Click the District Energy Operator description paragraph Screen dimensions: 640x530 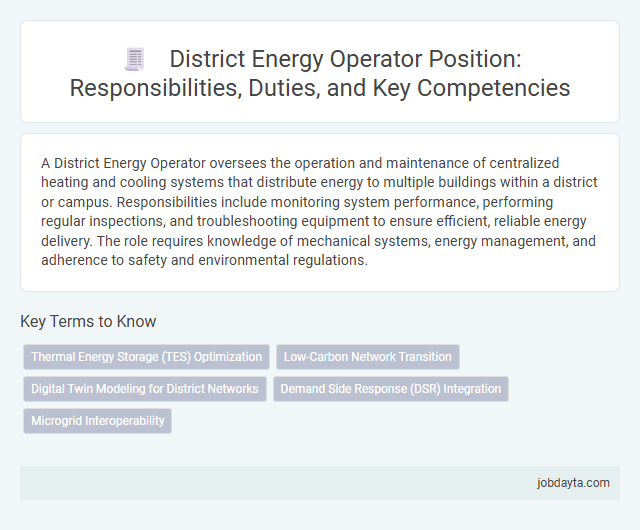pos(320,212)
